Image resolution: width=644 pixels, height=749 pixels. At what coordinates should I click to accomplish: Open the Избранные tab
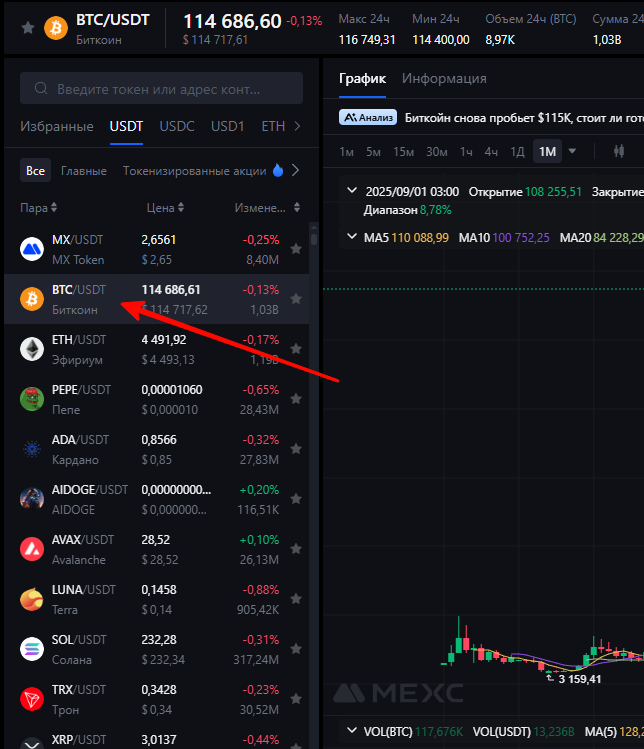tap(57, 126)
